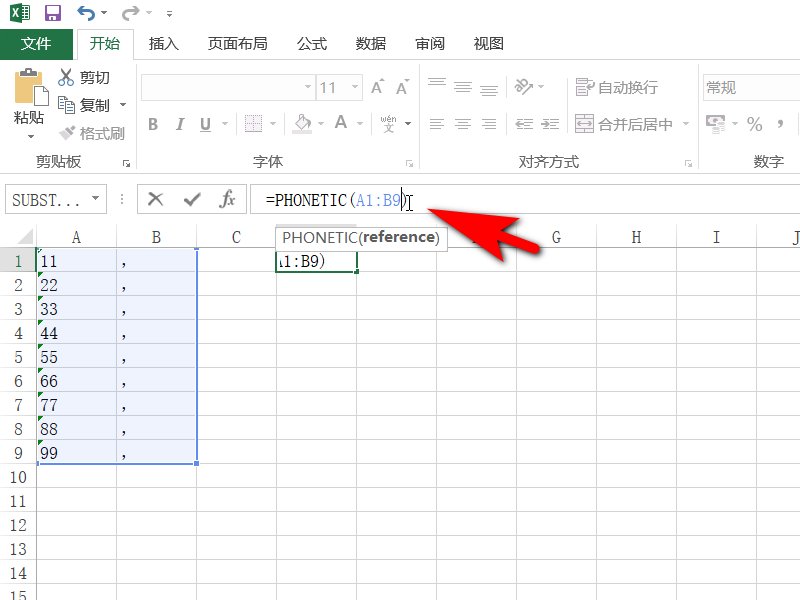
Task: Open the Name Box dropdown
Action: [96, 199]
